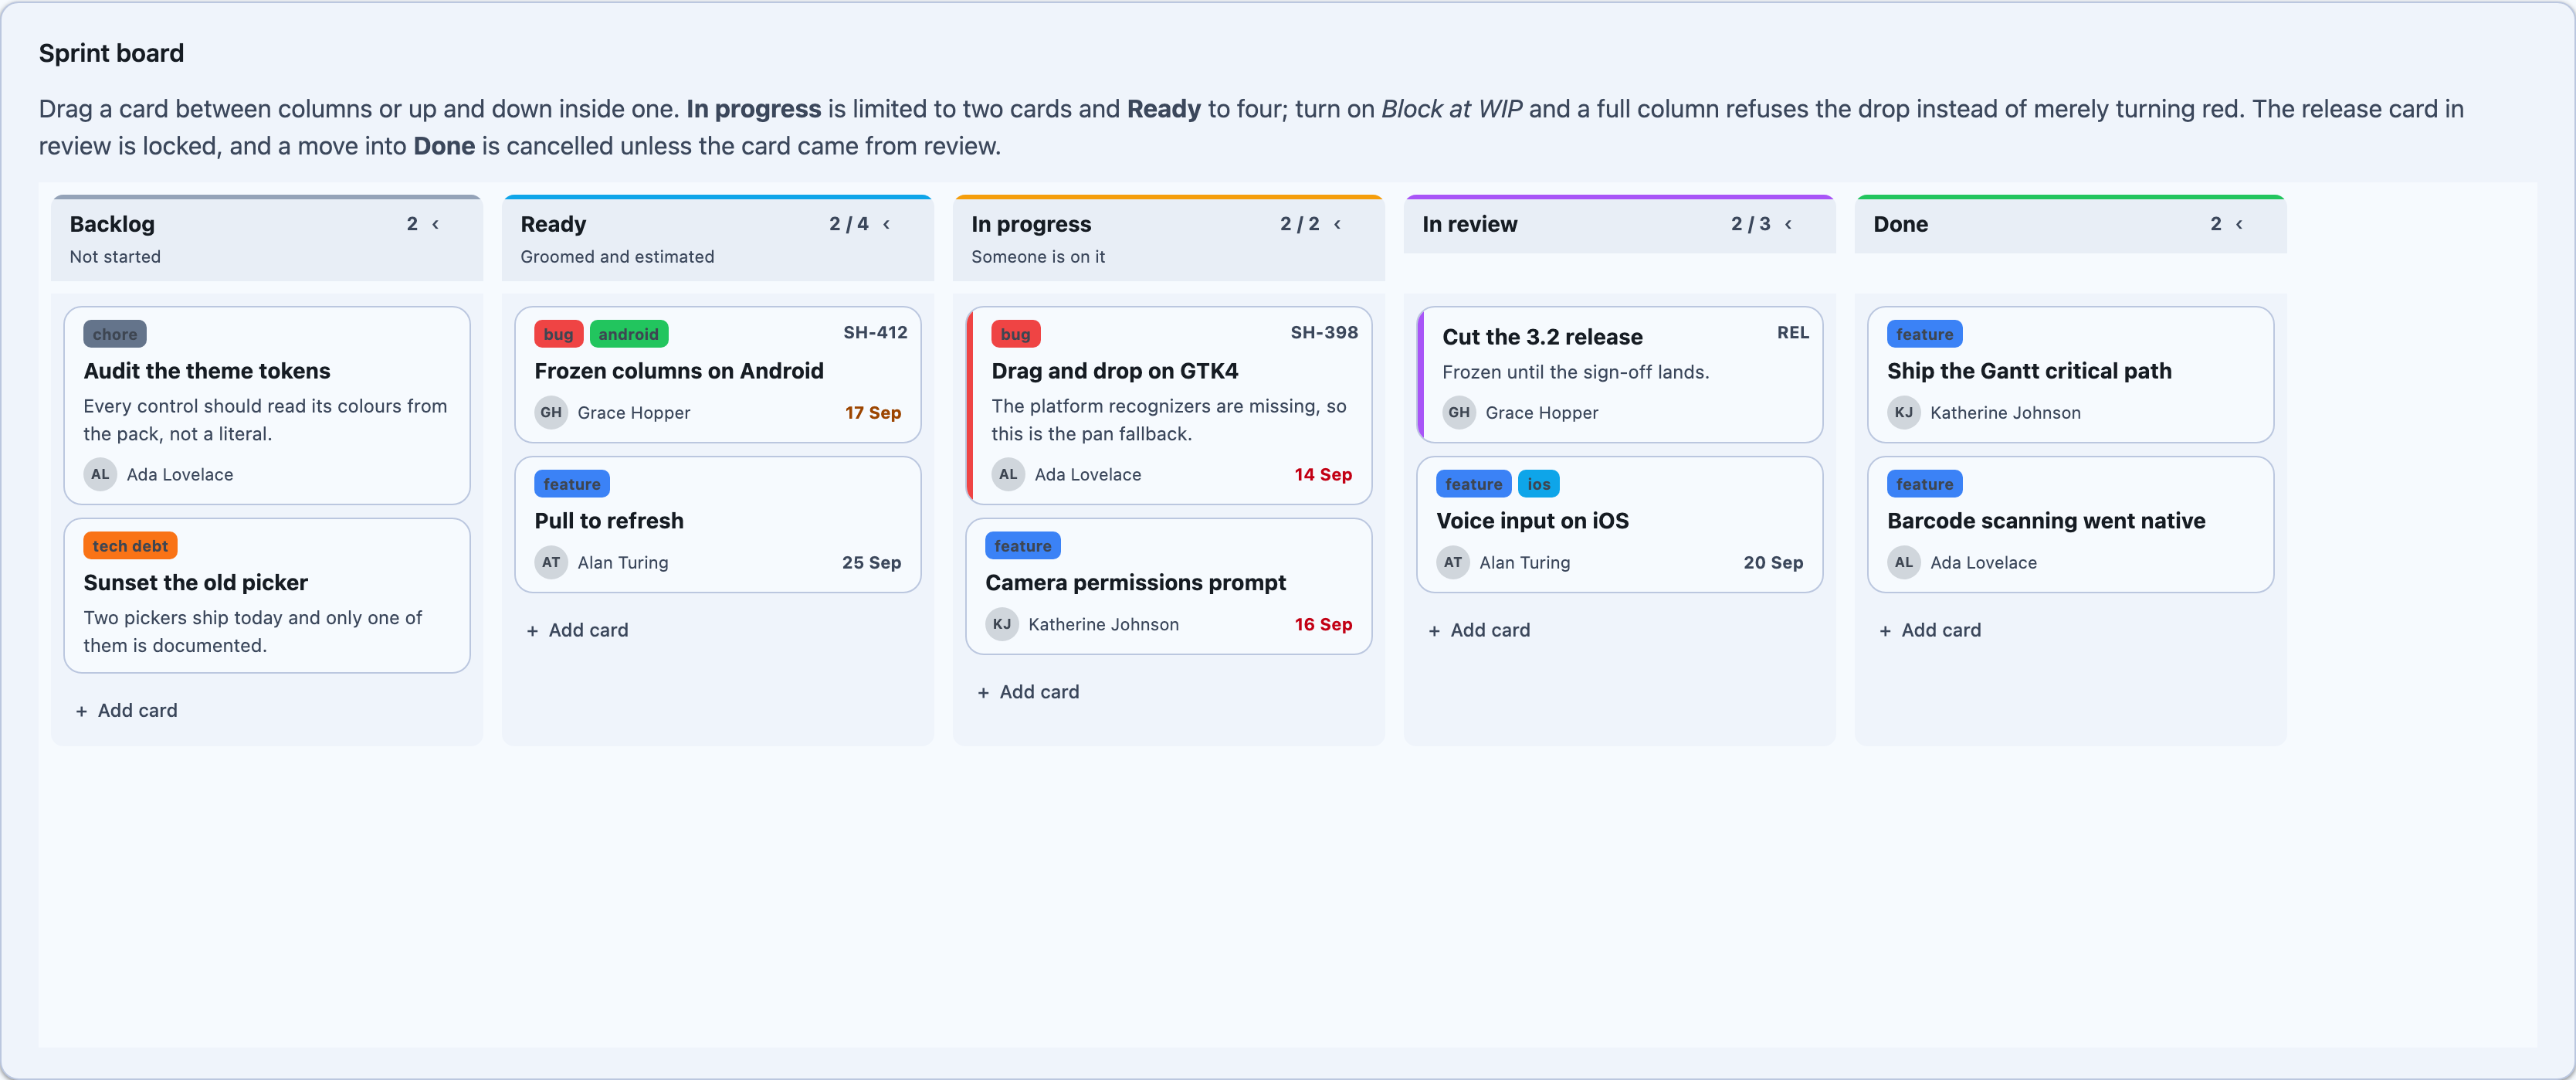Image resolution: width=2576 pixels, height=1080 pixels.
Task: Click the KJ avatar on Ship the Gantt critical path
Action: point(1904,412)
